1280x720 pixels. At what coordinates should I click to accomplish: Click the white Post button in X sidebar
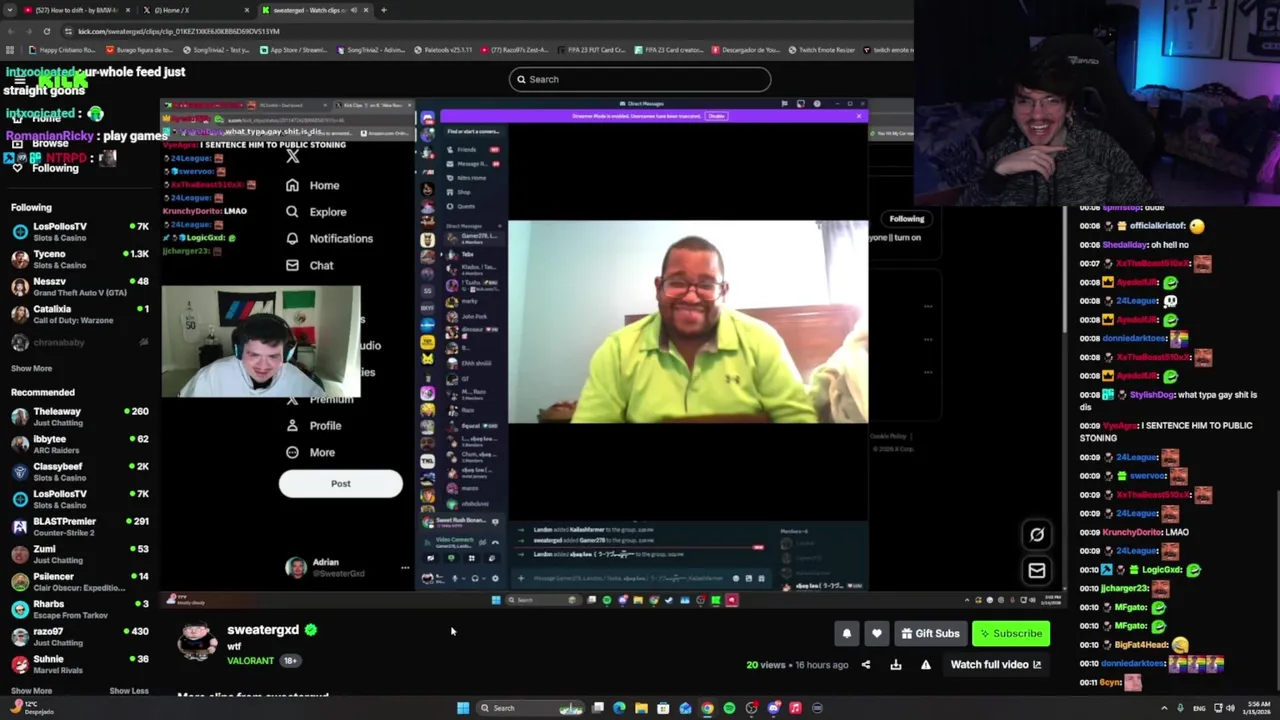coord(341,484)
